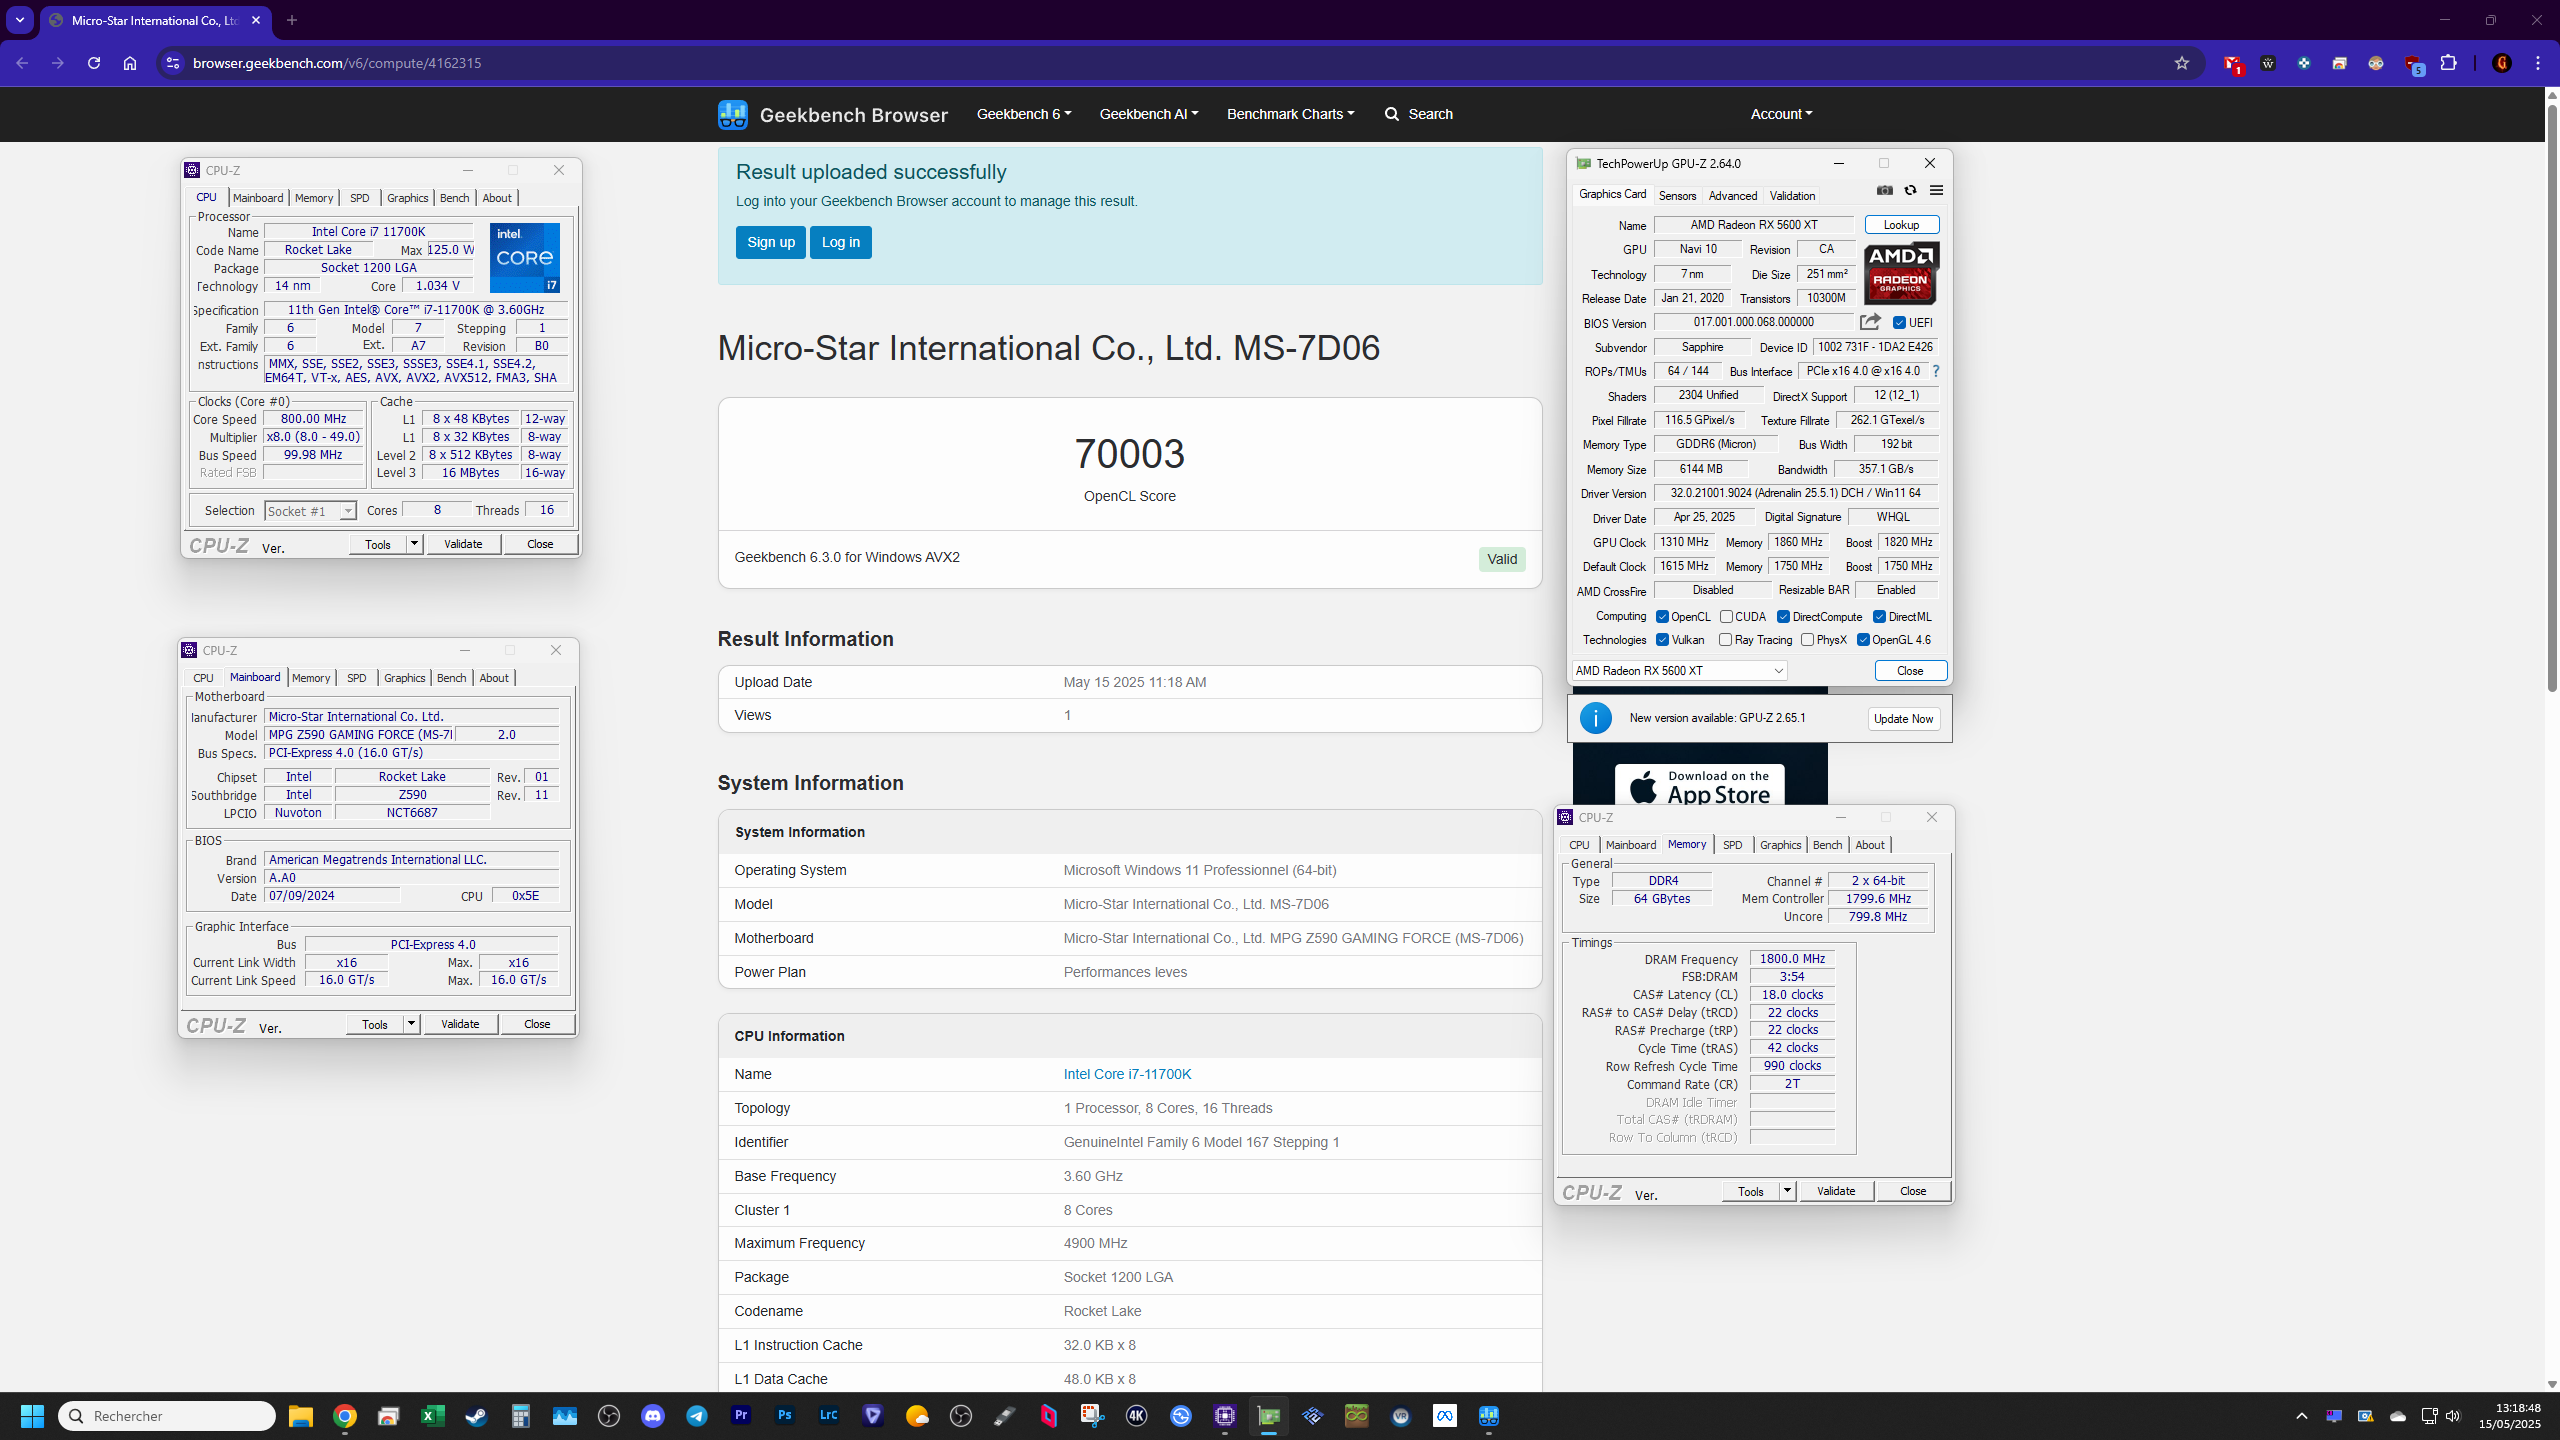Open the Account dropdown menu
Viewport: 2560px width, 1440px height.
[x=1781, y=114]
